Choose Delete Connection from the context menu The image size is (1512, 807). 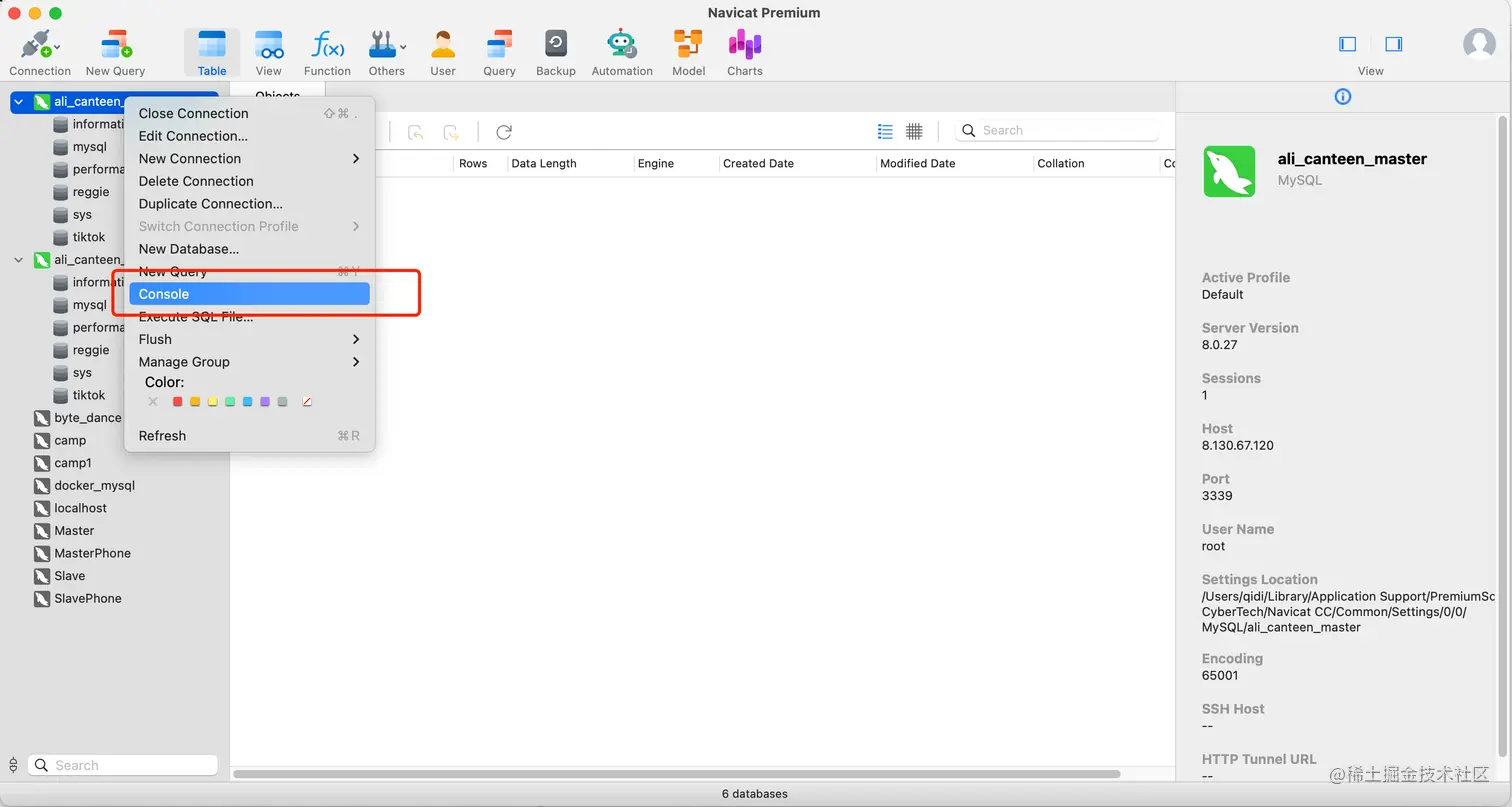tap(249, 181)
